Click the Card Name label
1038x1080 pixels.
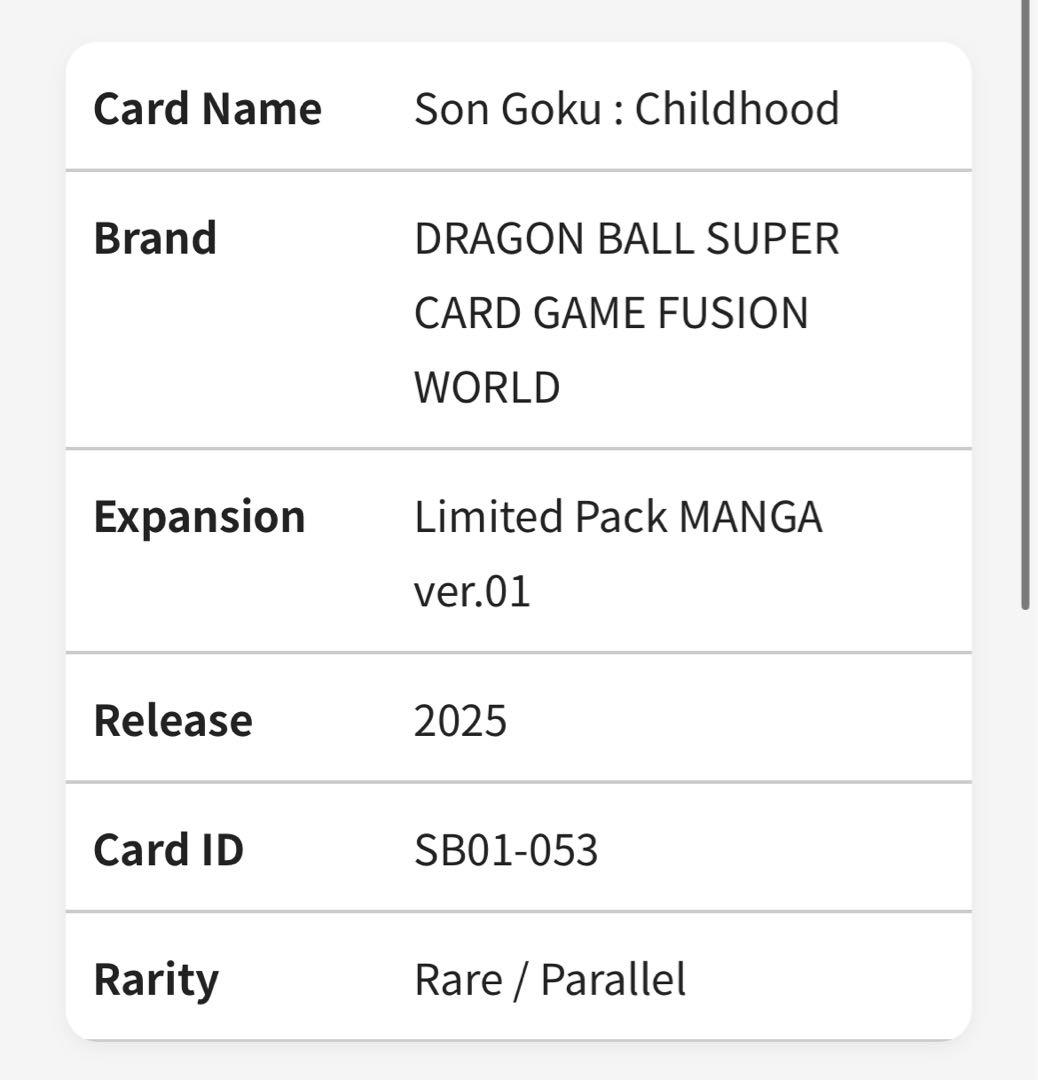coord(207,109)
